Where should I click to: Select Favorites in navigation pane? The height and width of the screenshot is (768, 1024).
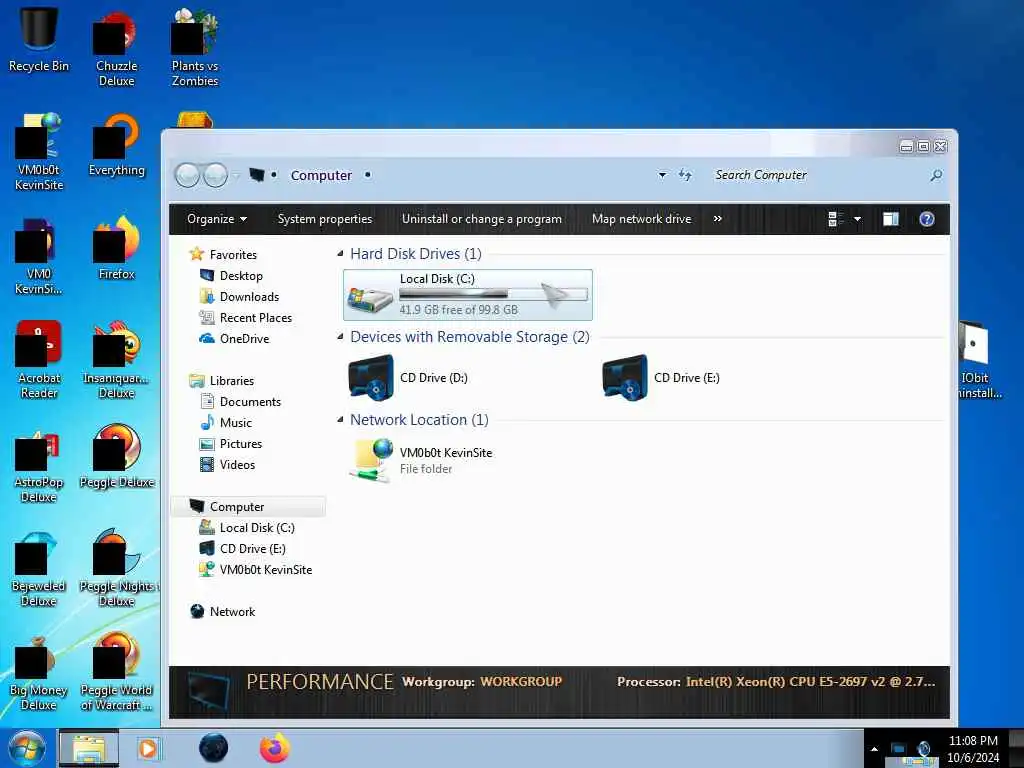[223, 255]
